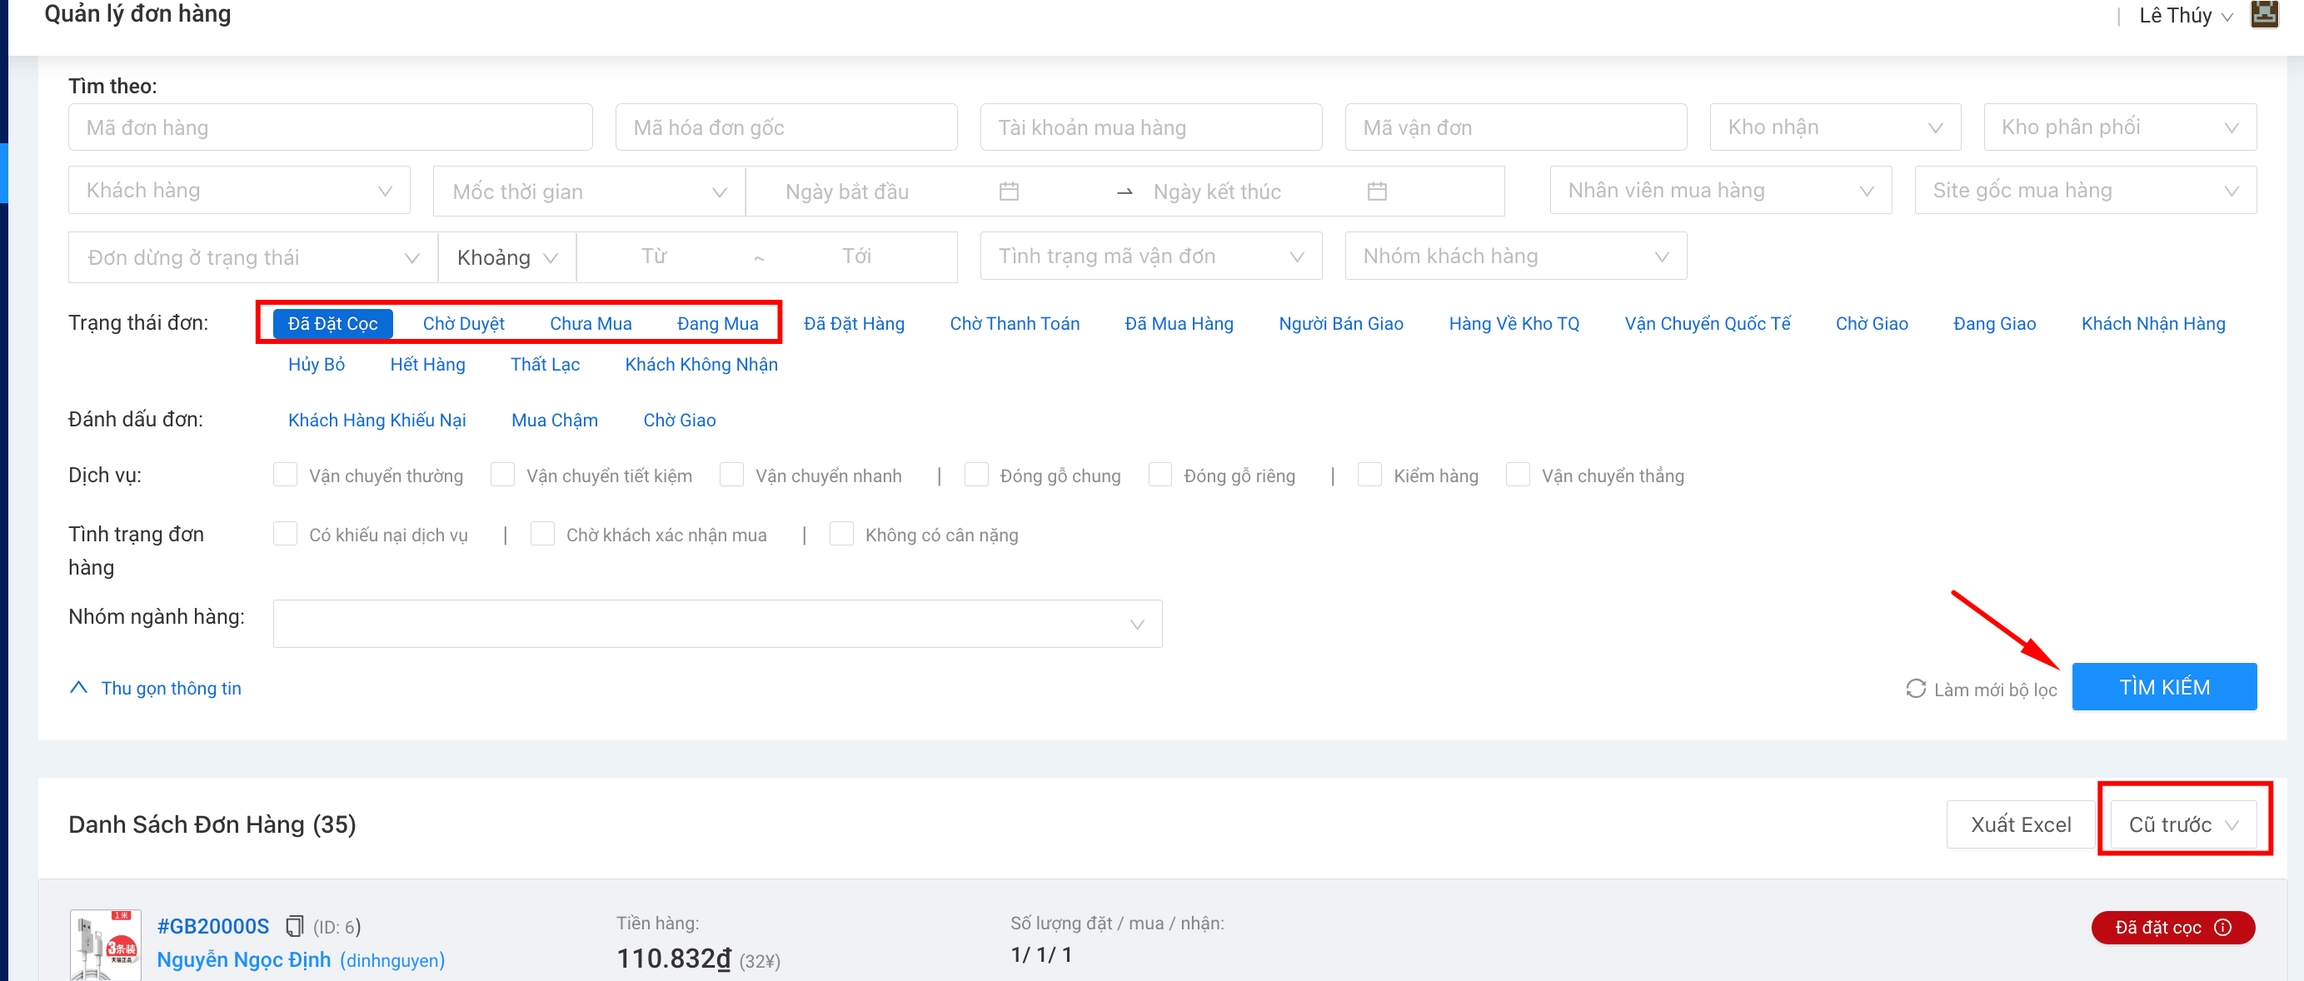Click the info icon on Đã đặt cọc badge
2304x981 pixels.
(x=2223, y=928)
